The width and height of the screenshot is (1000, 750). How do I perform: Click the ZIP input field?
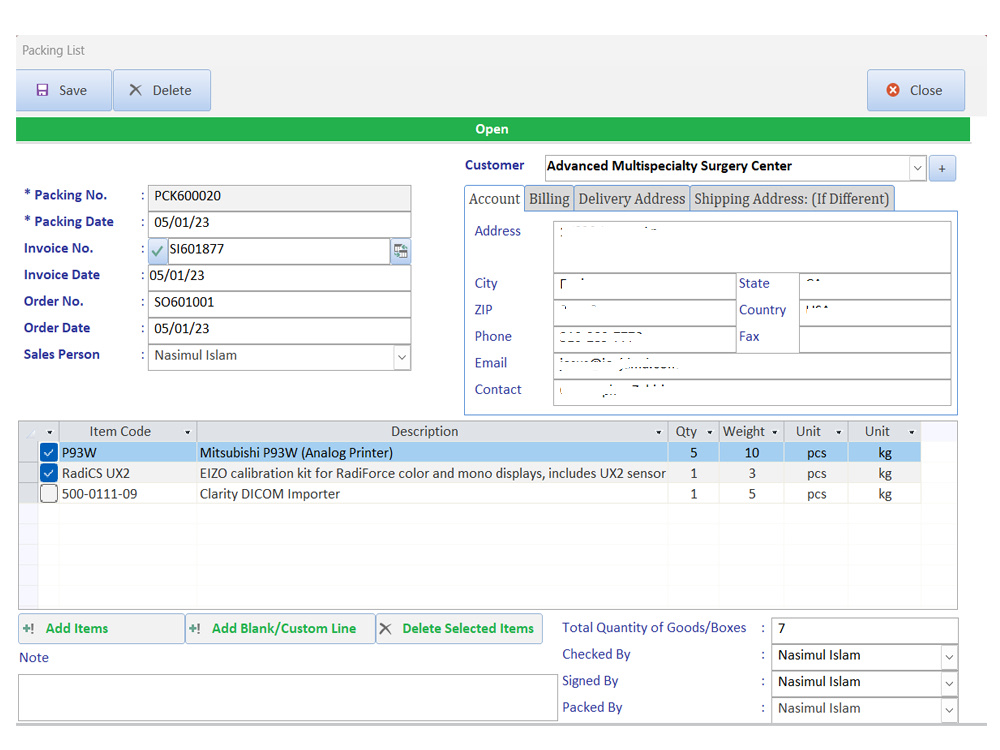coord(644,312)
